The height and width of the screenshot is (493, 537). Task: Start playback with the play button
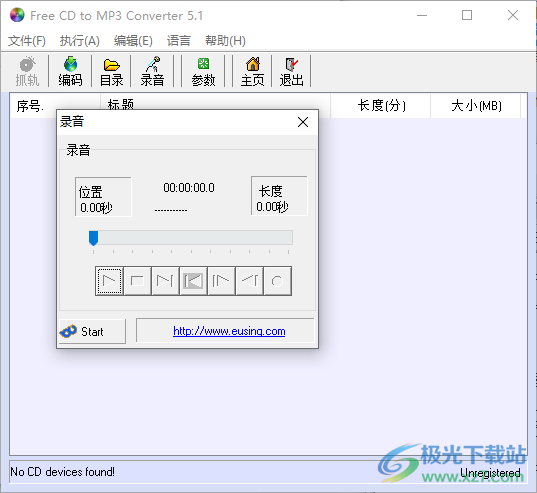(109, 281)
